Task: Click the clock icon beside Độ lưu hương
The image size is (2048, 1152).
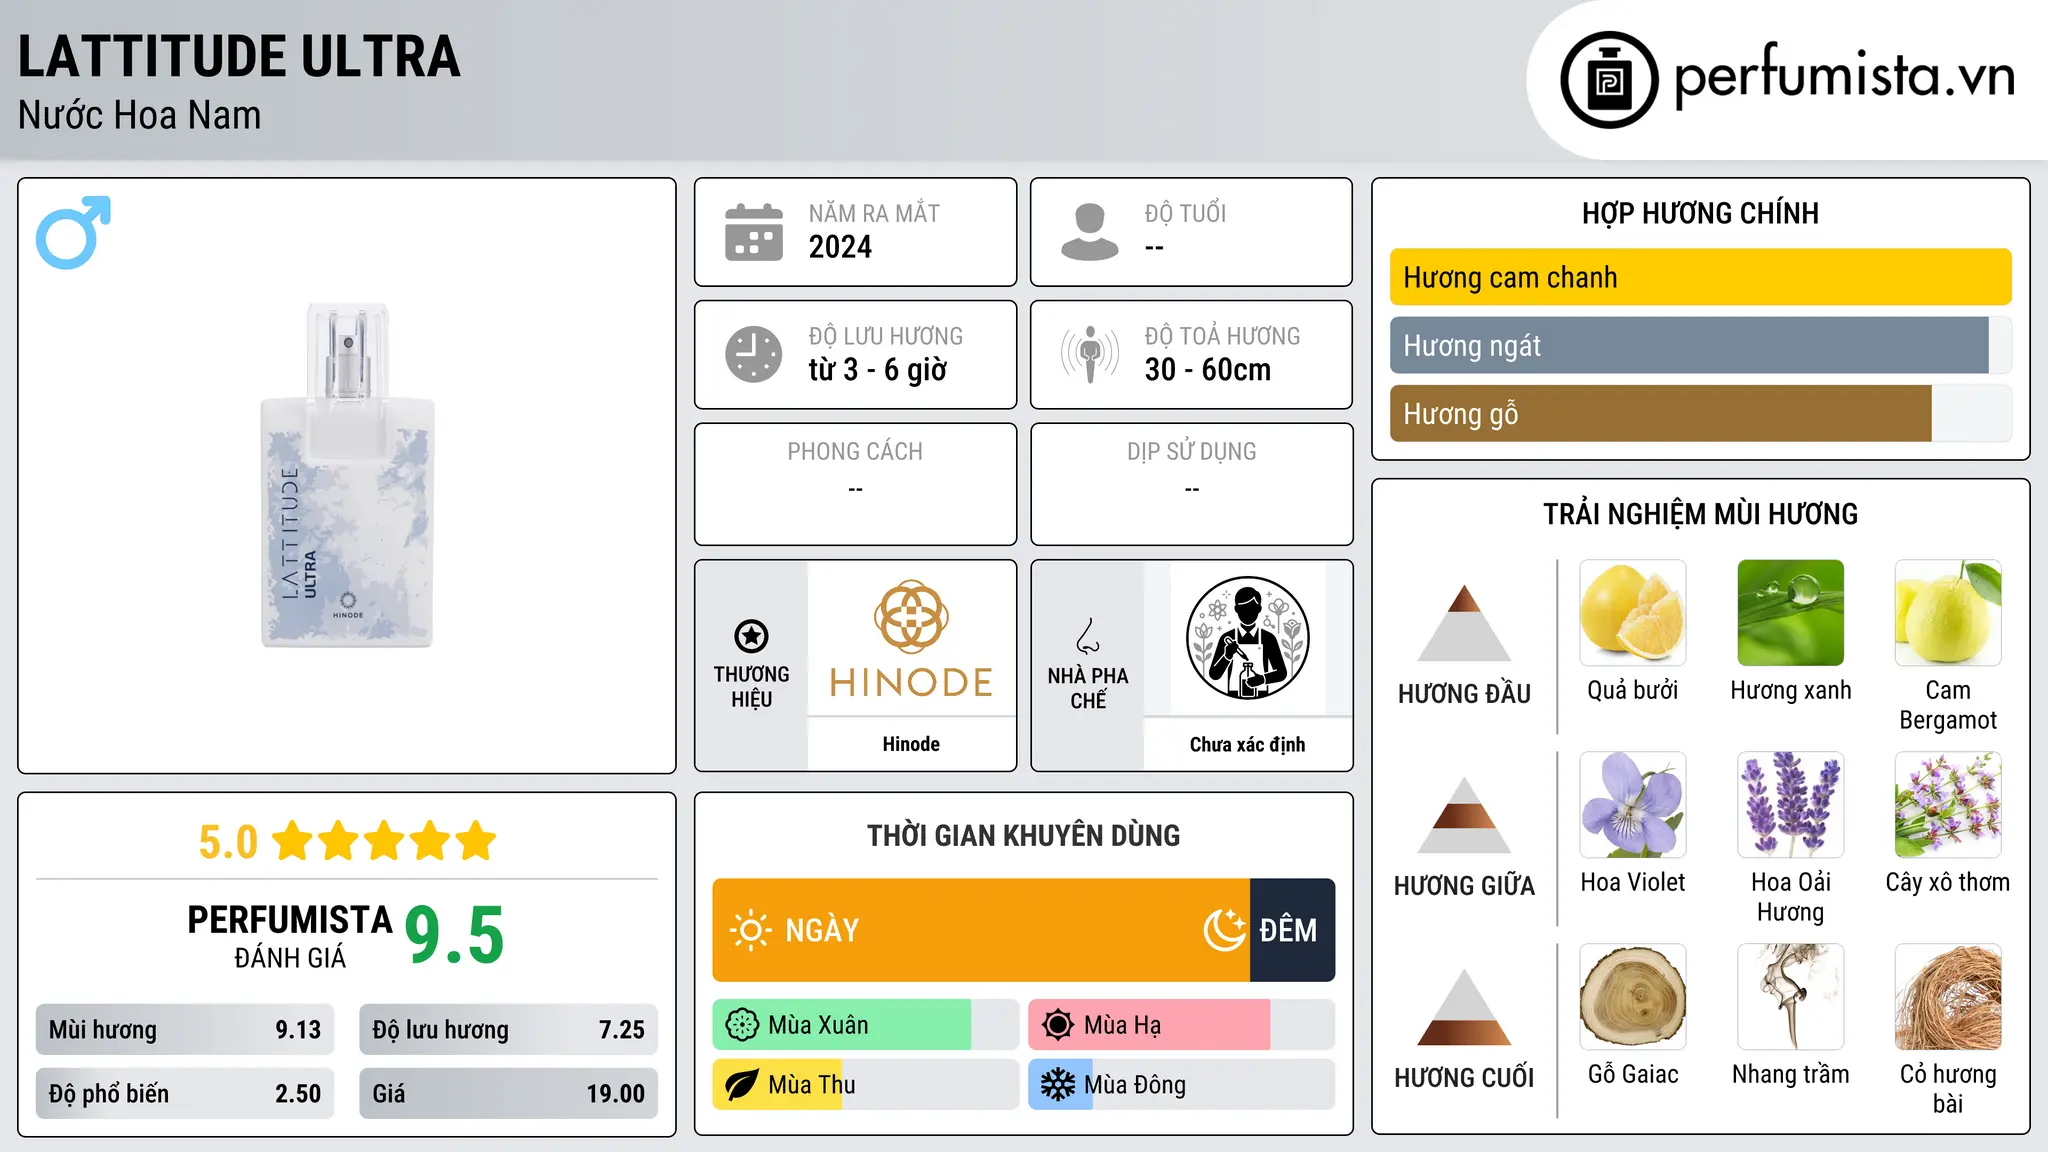Action: (x=754, y=354)
